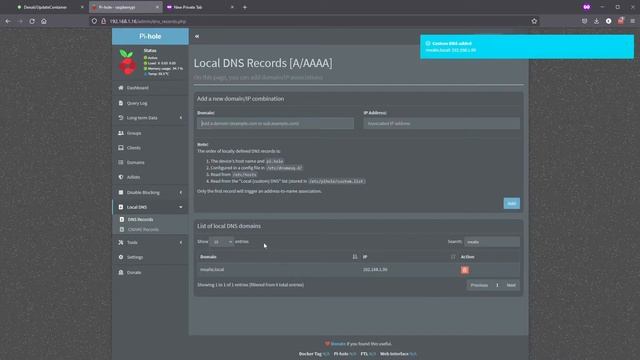
Task: Click the Dashboard home icon
Action: [121, 88]
